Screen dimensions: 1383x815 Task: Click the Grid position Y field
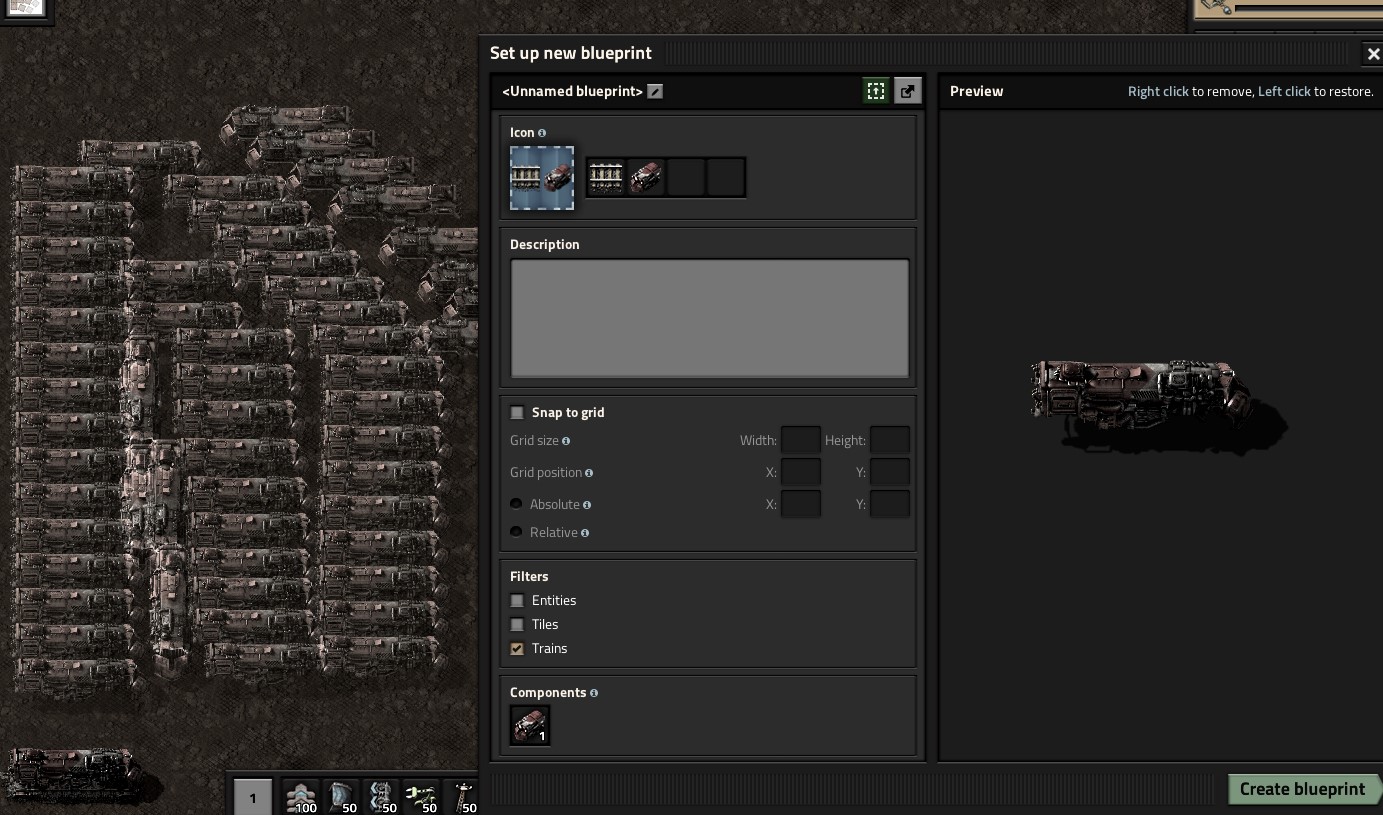coord(890,472)
